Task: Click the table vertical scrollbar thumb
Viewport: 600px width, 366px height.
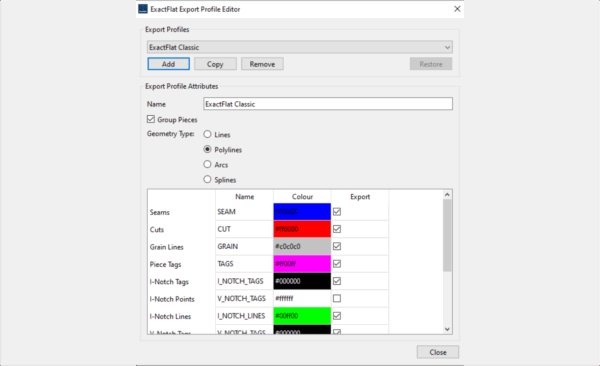Action: coord(447,235)
